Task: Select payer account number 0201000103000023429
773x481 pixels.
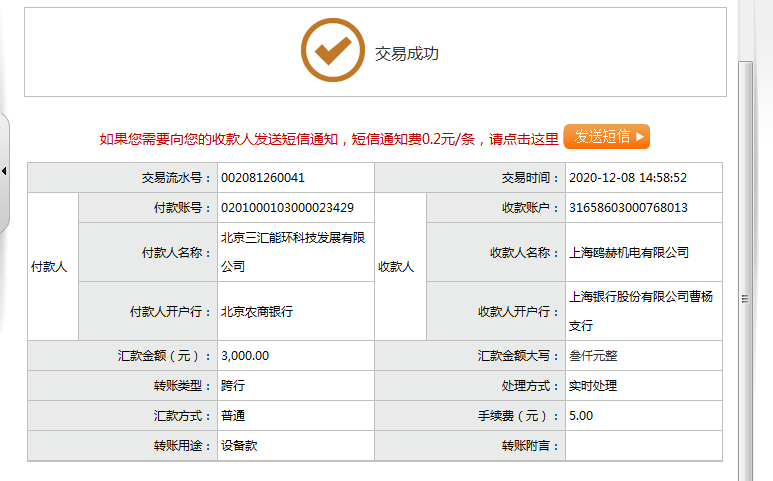Action: pos(287,208)
